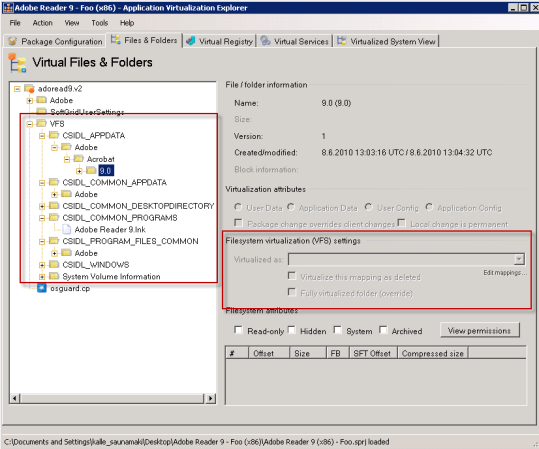Image resolution: width=539 pixels, height=449 pixels.
Task: Toggle the Hidden attribute checkbox
Action: [292, 330]
